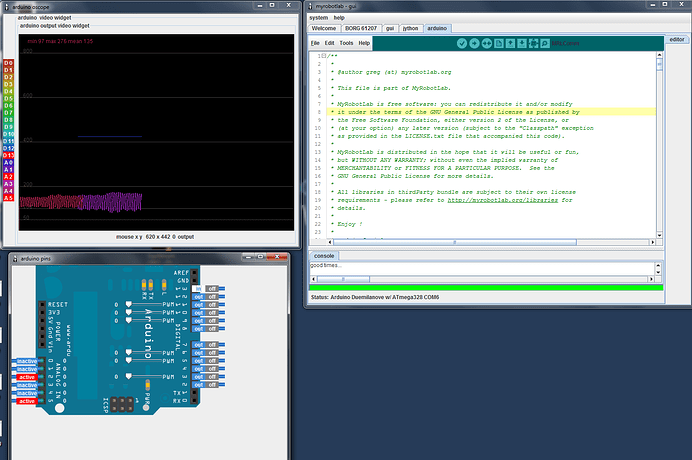Toggle digital pin 7 'out' mode button
Image resolution: width=692 pixels, height=460 pixels.
pyautogui.click(x=199, y=345)
